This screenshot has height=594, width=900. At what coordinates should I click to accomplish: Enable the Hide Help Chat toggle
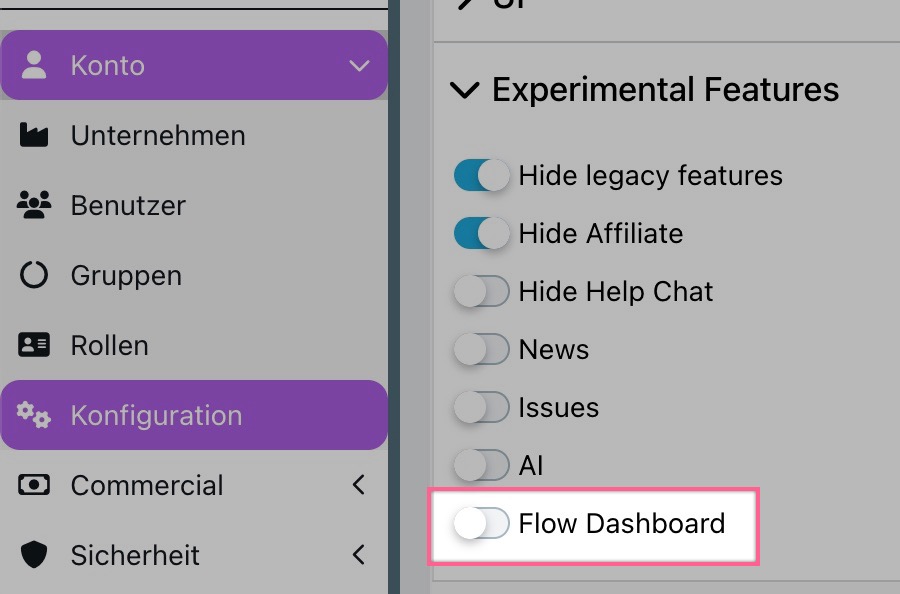pyautogui.click(x=481, y=291)
